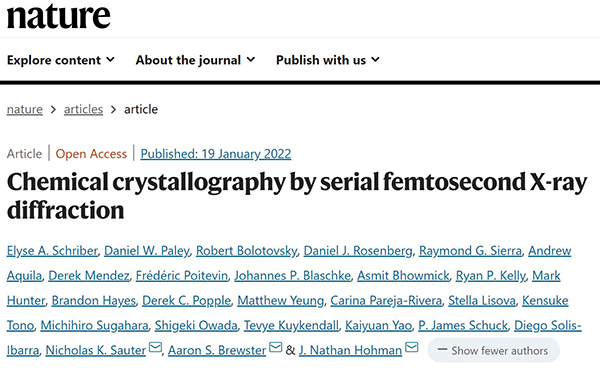
Task: Click envelope icon next to J. Nathan Hohman
Action: pos(412,347)
